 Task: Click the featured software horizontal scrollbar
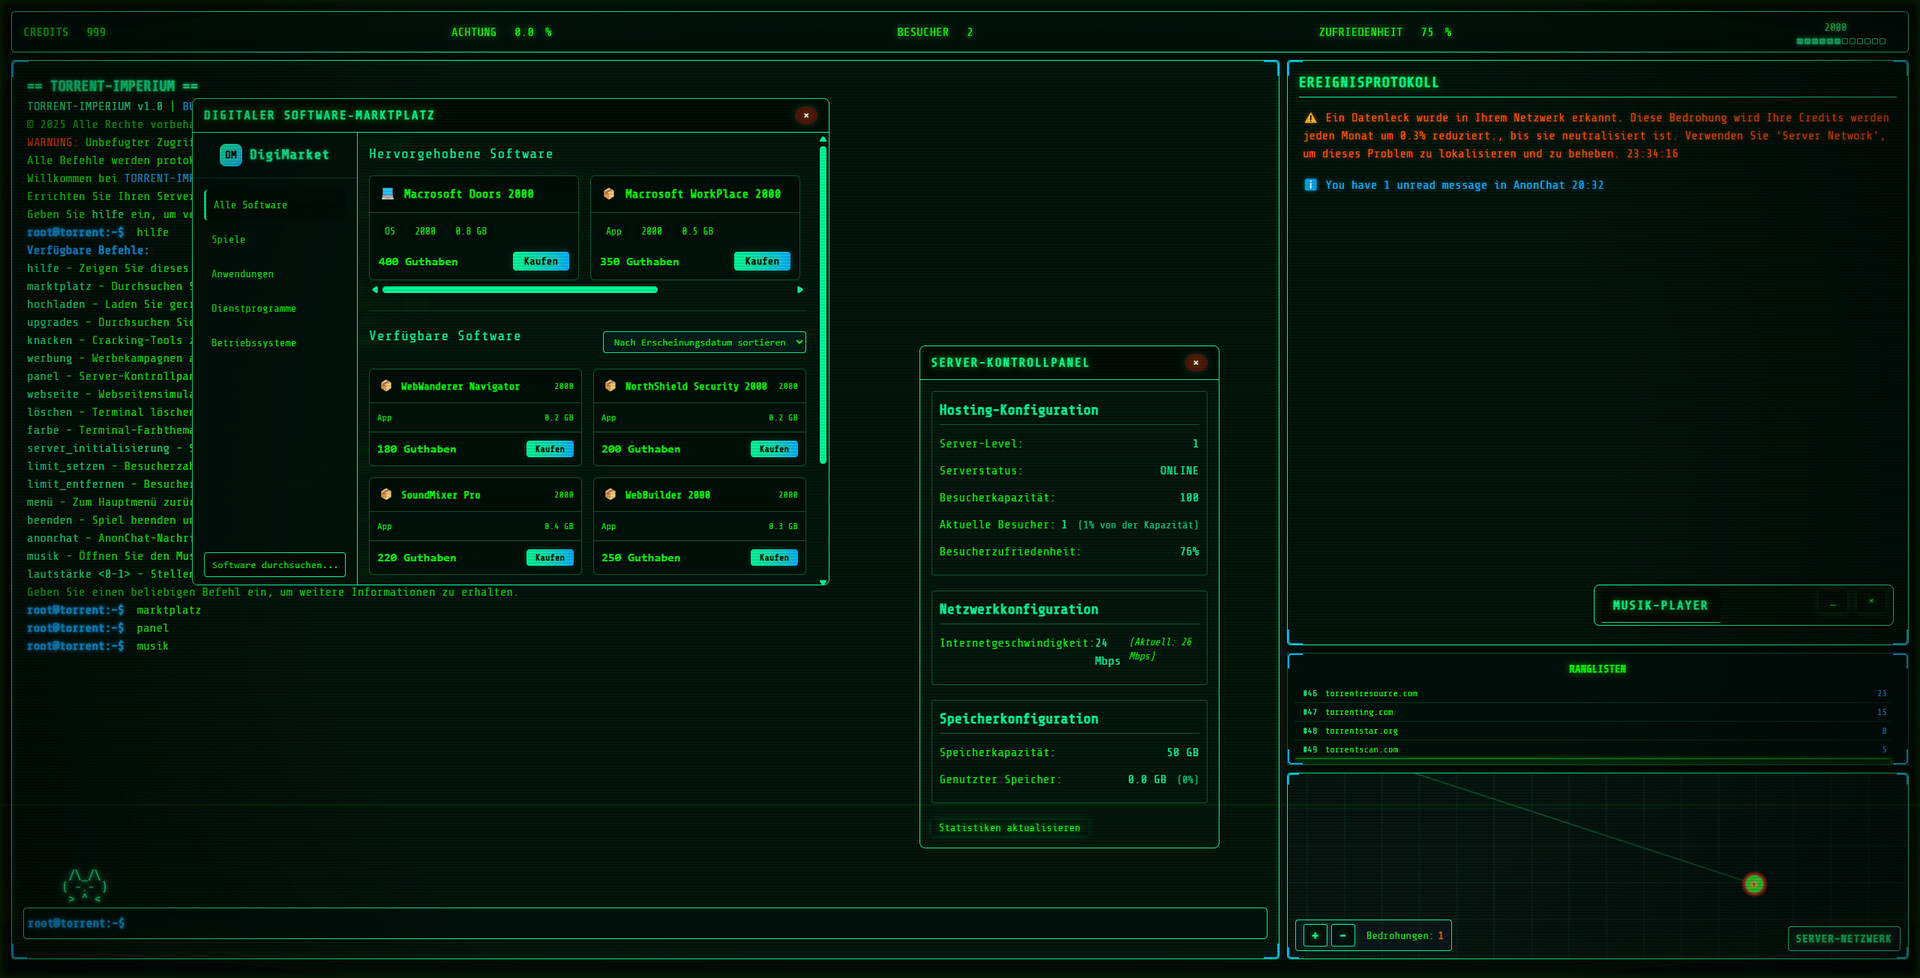pos(520,290)
